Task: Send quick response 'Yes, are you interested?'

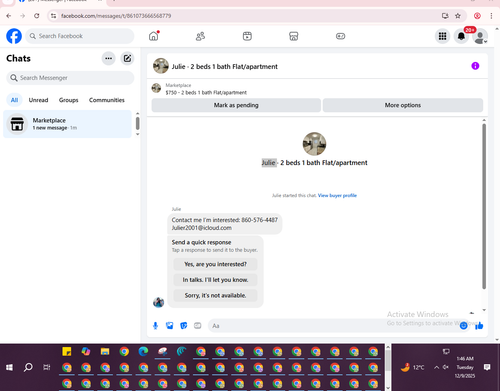Action: 215,264
